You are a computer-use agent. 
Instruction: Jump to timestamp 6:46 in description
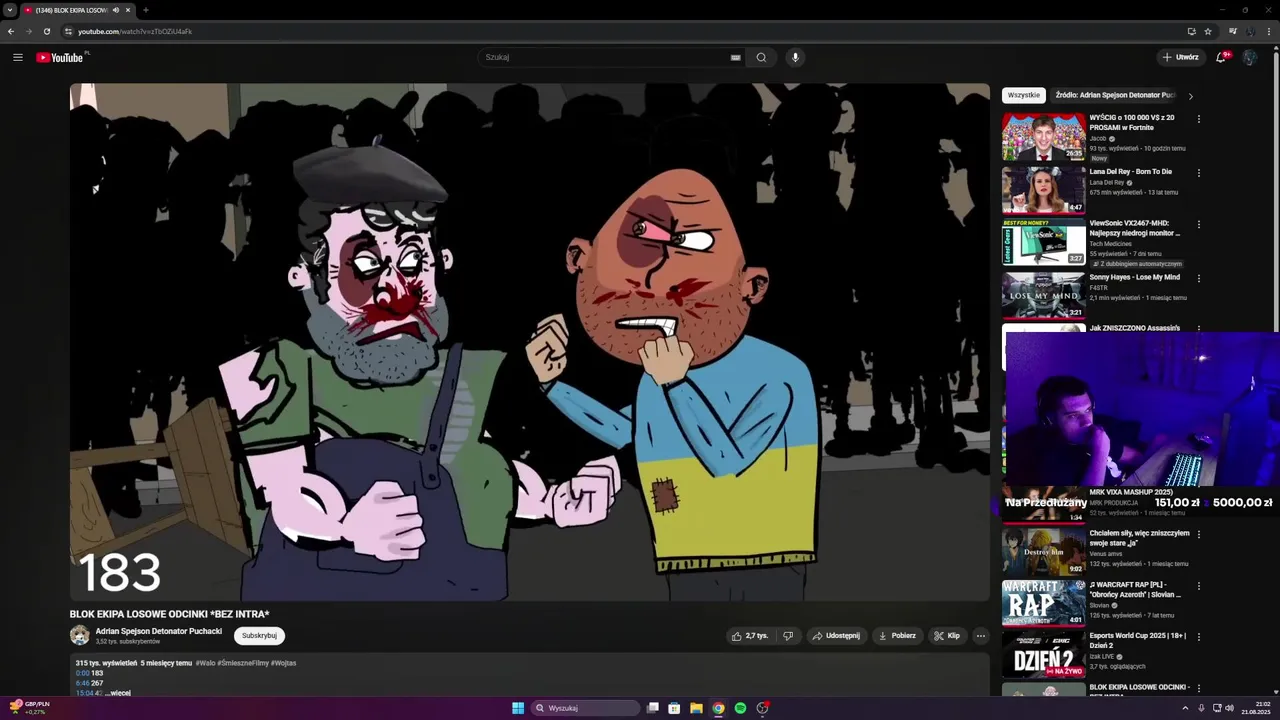click(x=82, y=683)
